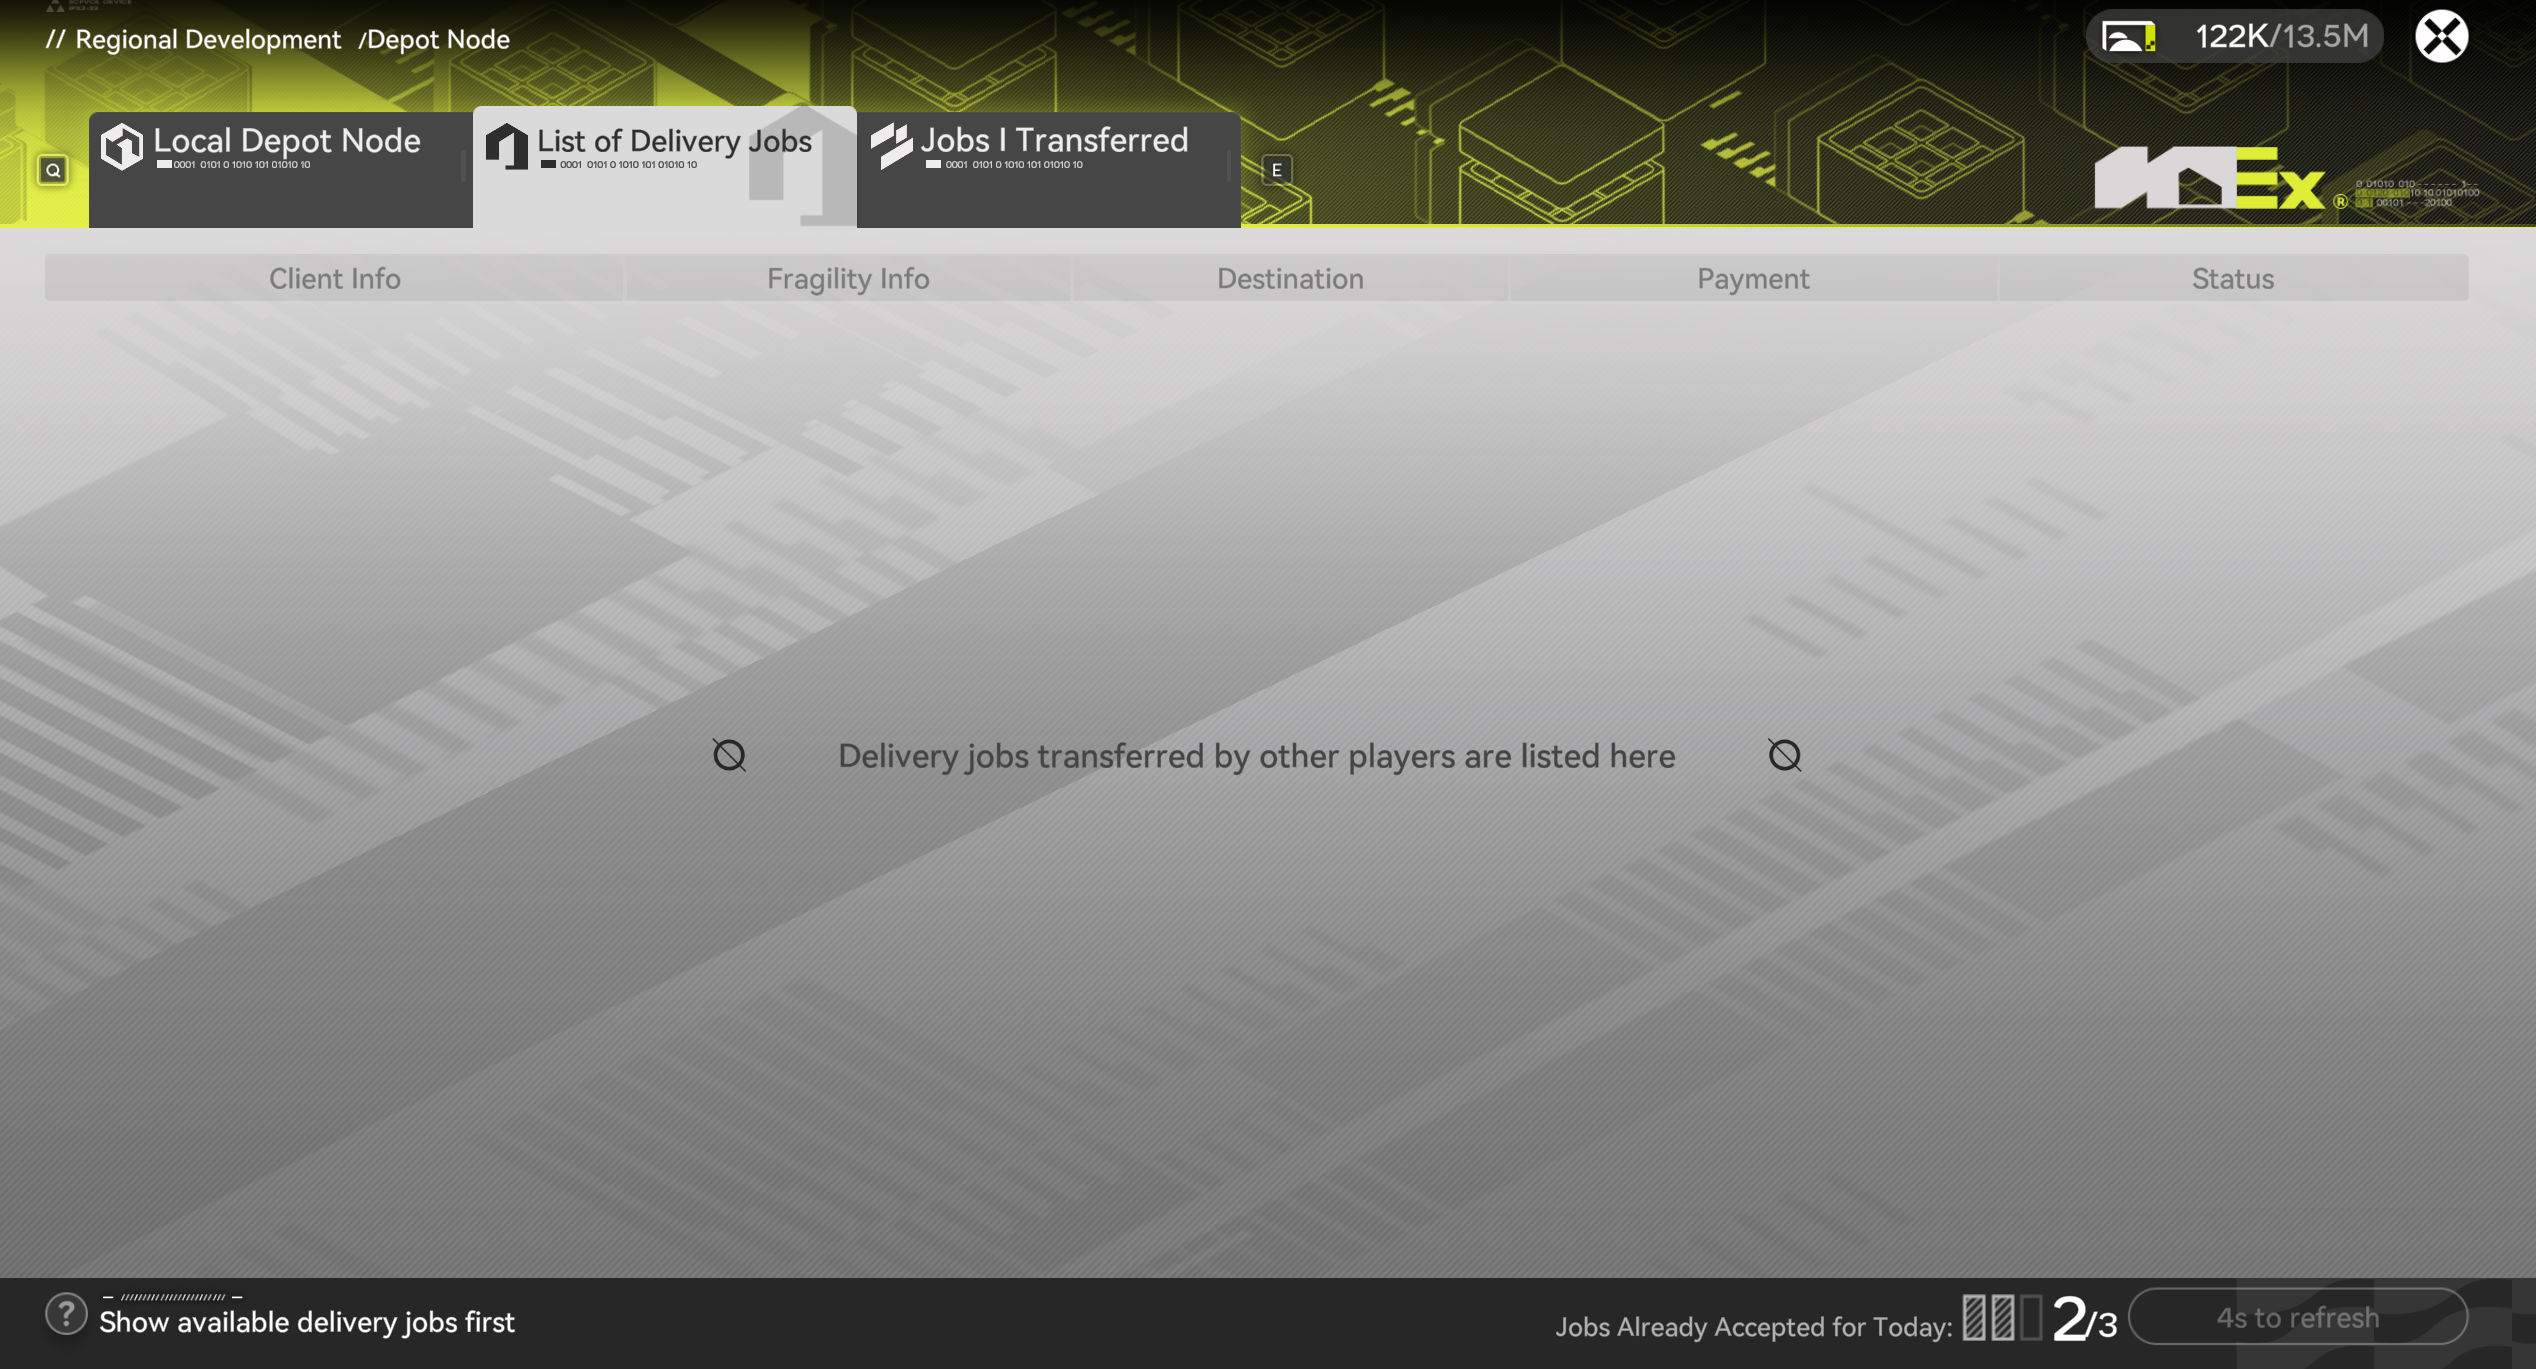2536x1369 pixels.
Task: Click the right empty-list circle icon
Action: tap(1784, 755)
